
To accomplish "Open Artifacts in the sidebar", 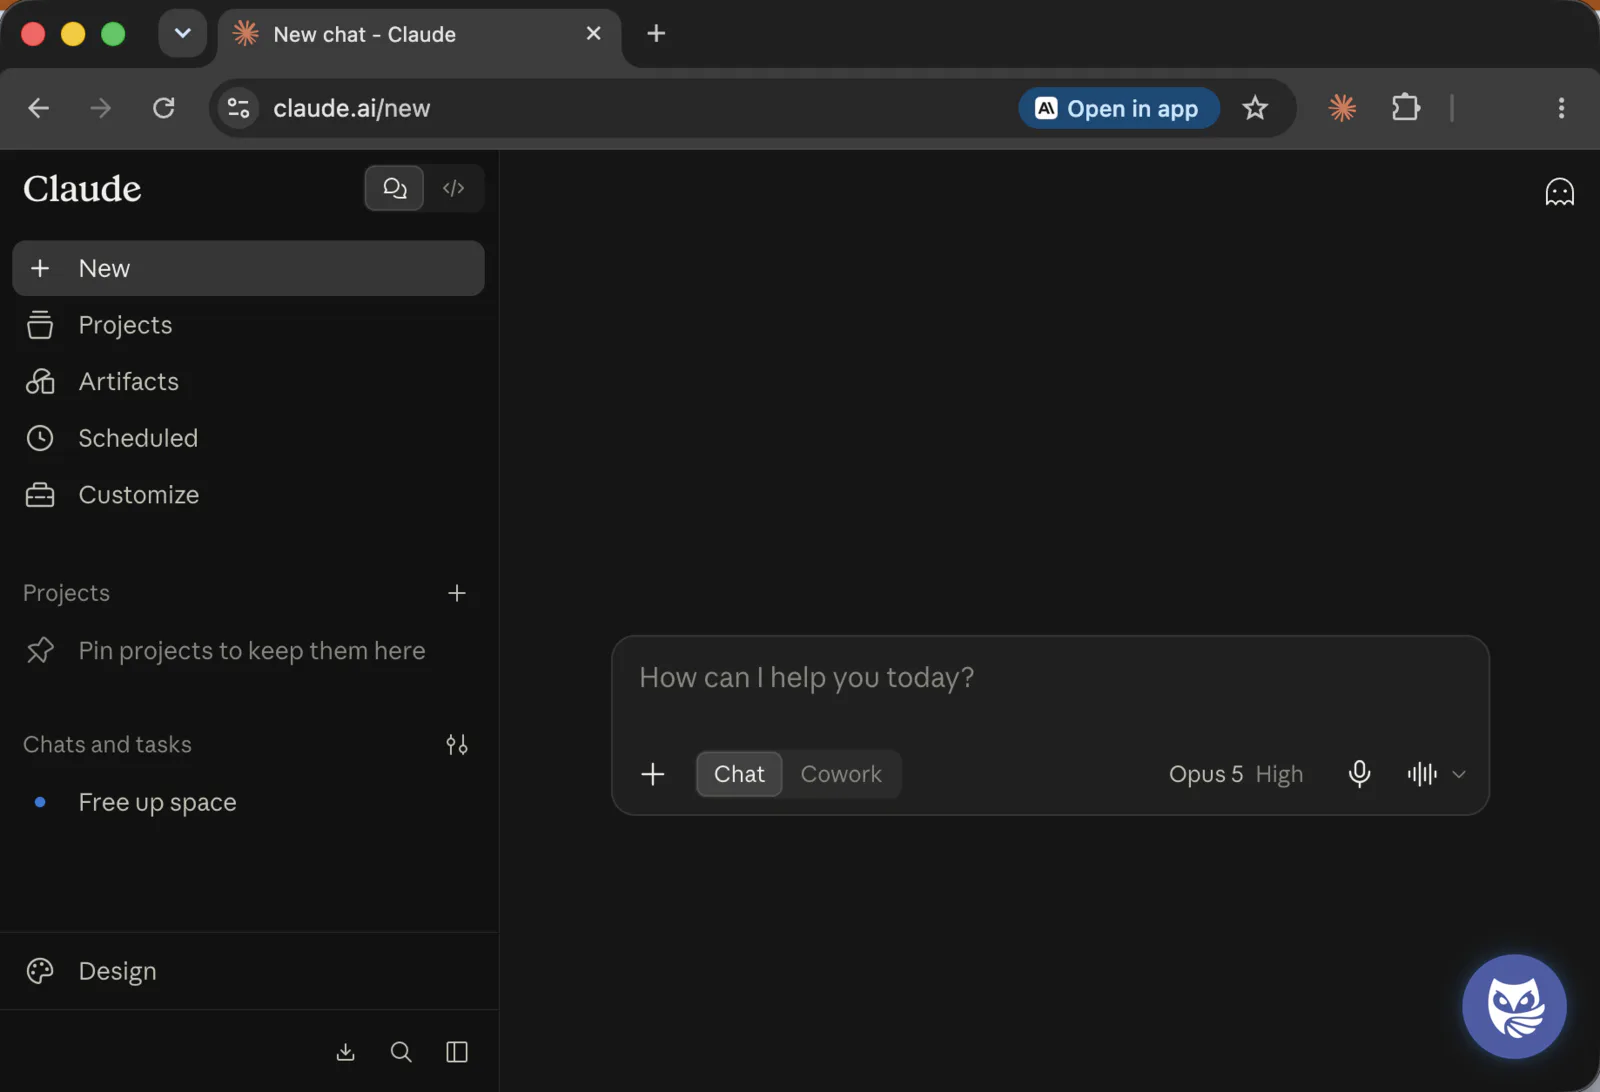I will [x=248, y=381].
